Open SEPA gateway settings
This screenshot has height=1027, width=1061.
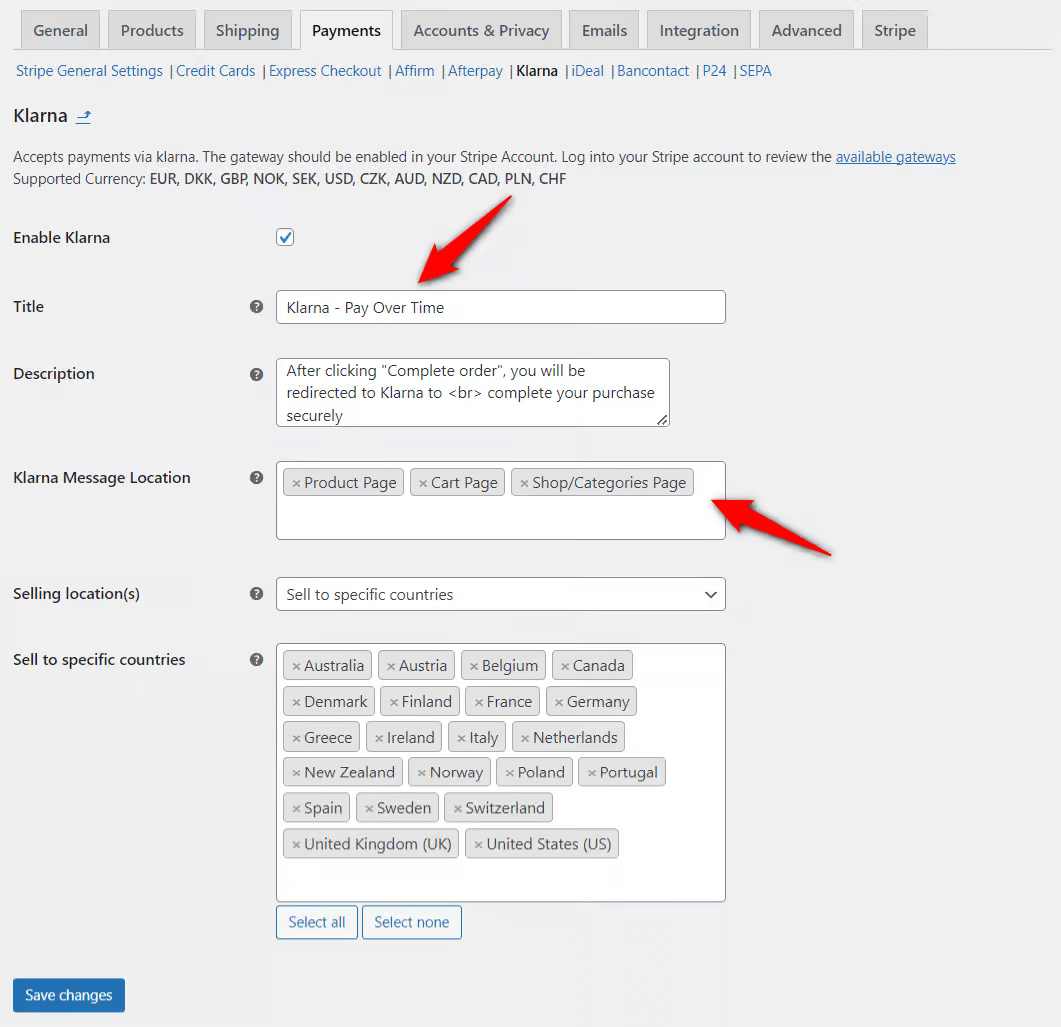tap(755, 71)
